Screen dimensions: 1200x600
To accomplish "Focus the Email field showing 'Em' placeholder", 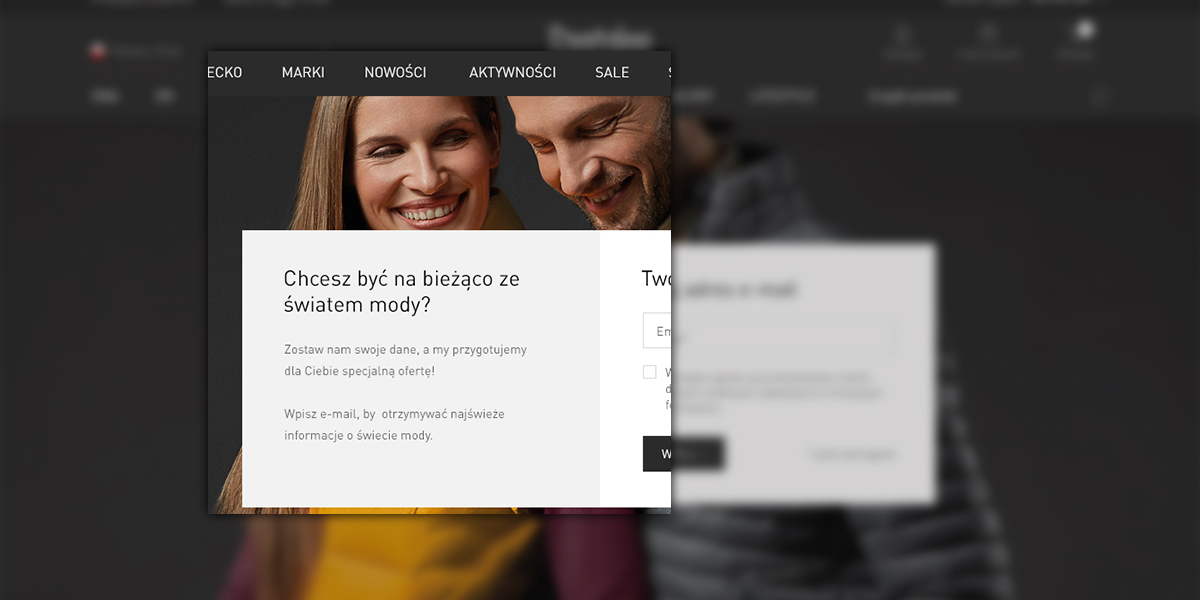I will [x=657, y=331].
